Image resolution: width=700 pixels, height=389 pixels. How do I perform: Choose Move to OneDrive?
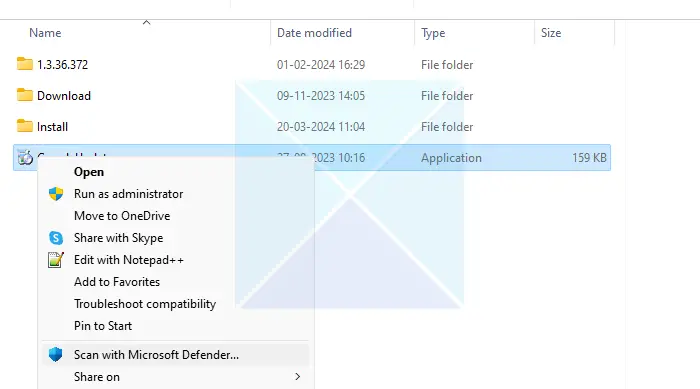(122, 216)
